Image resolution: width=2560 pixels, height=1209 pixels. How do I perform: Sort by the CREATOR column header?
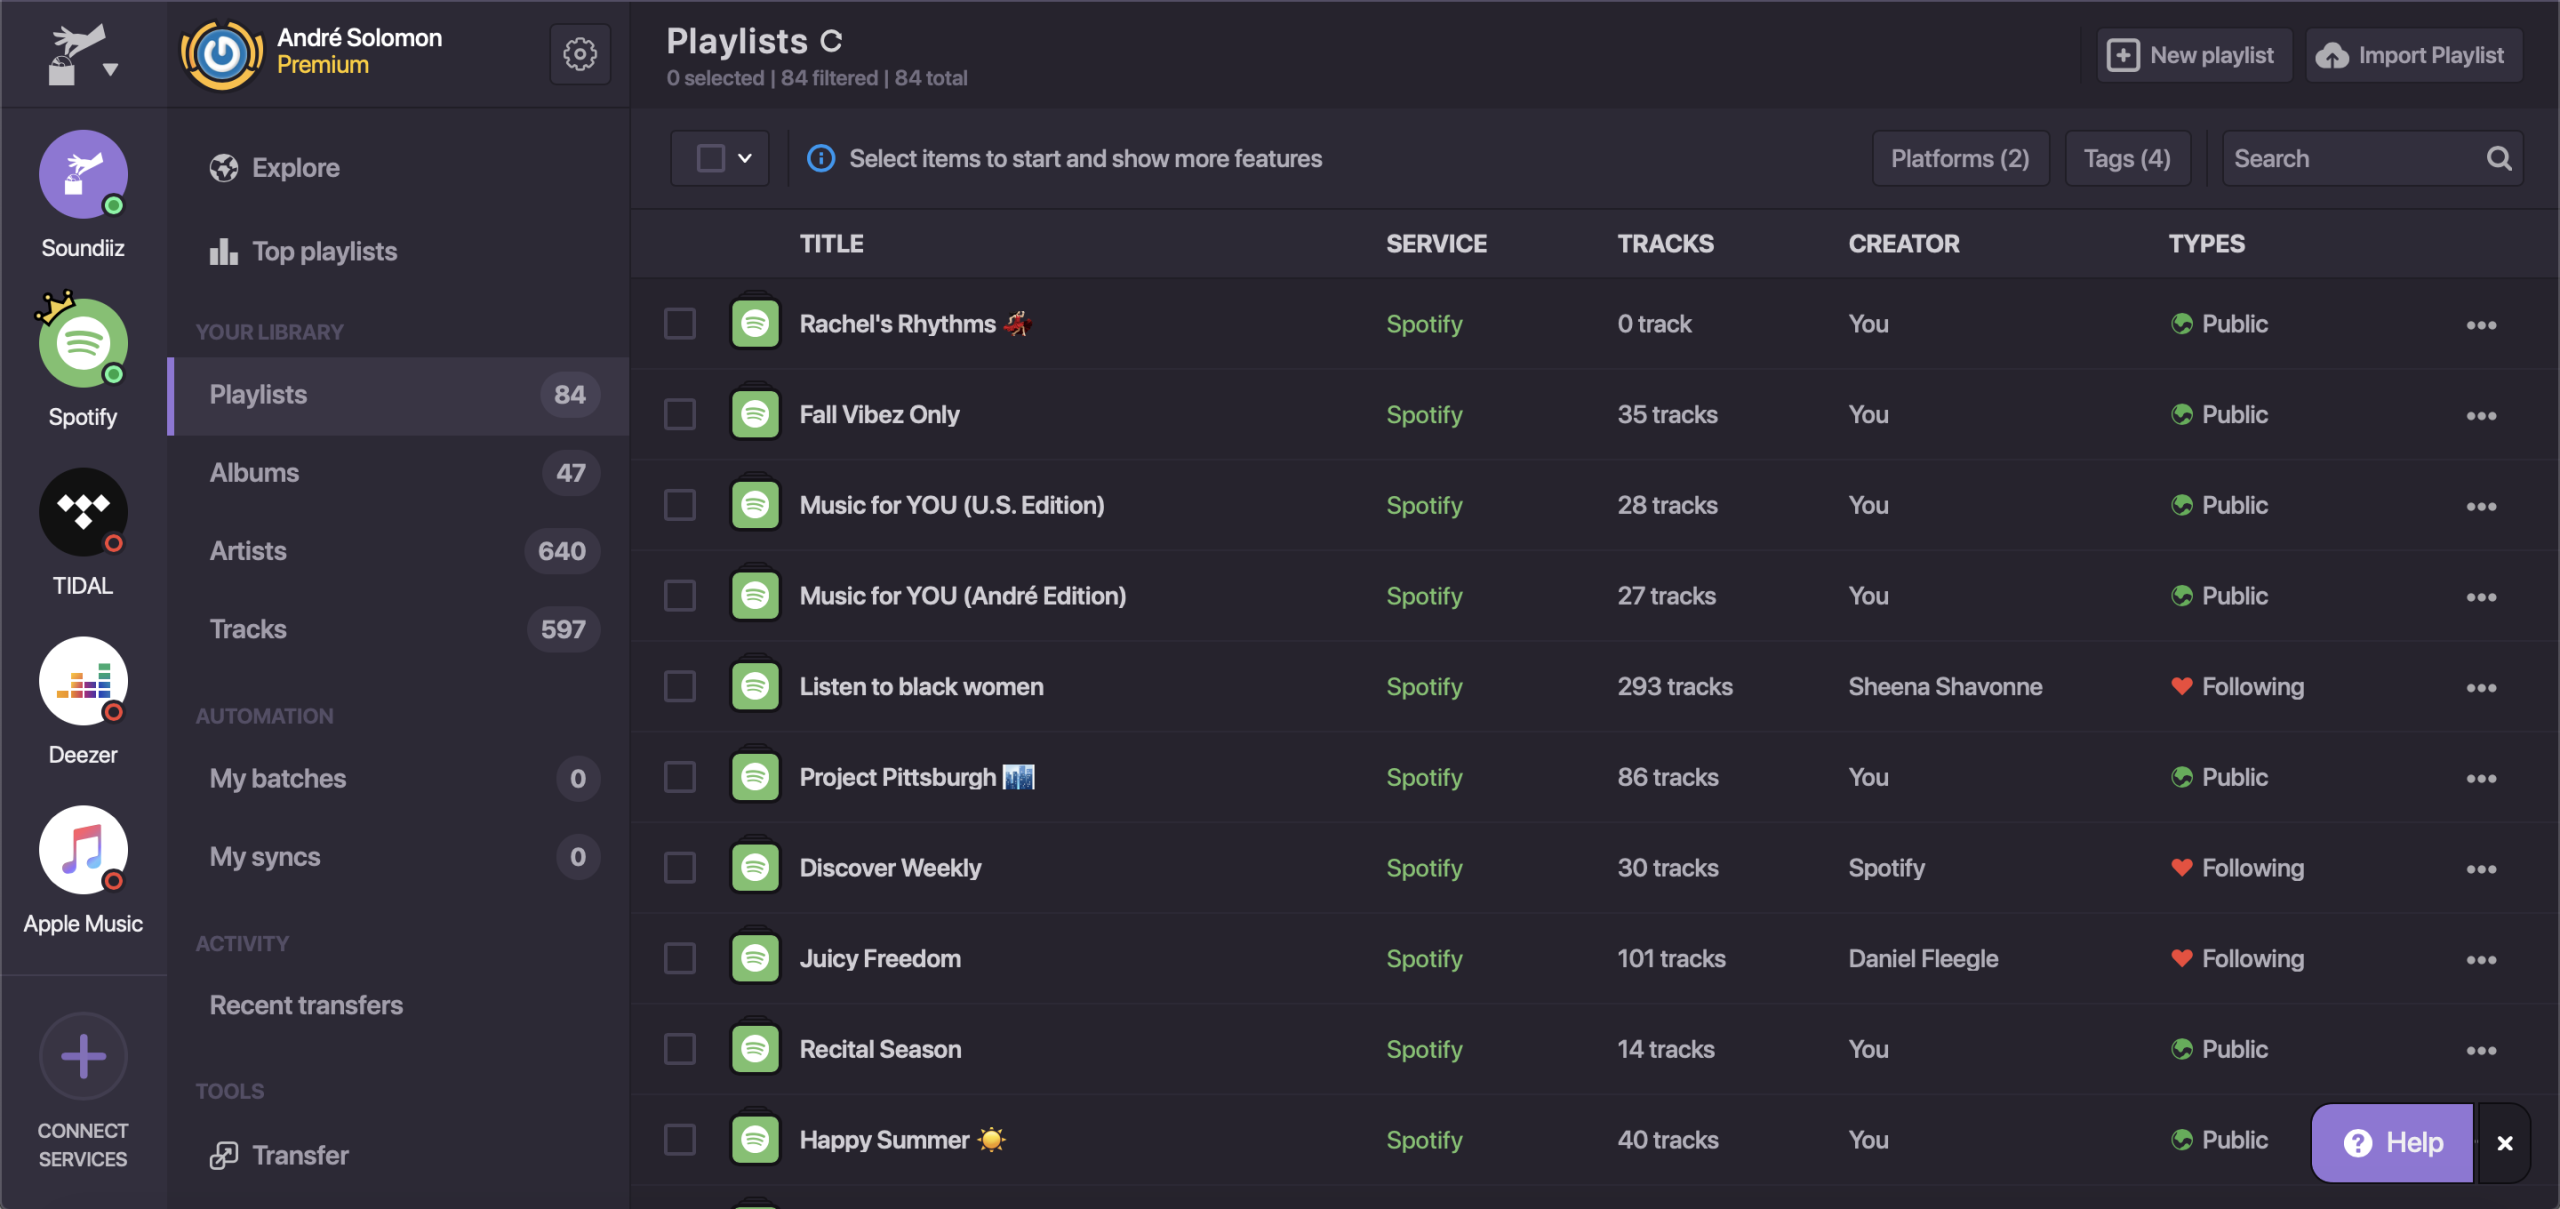click(x=1904, y=243)
